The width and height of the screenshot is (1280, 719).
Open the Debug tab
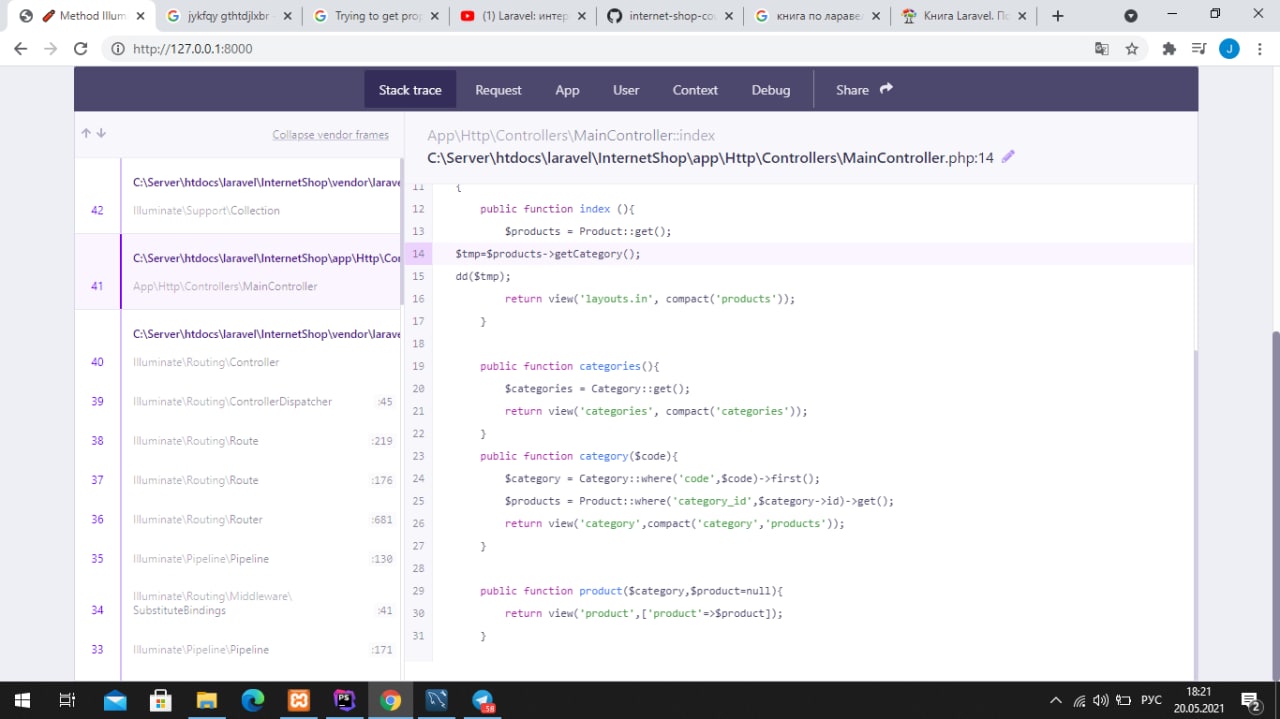pyautogui.click(x=771, y=90)
